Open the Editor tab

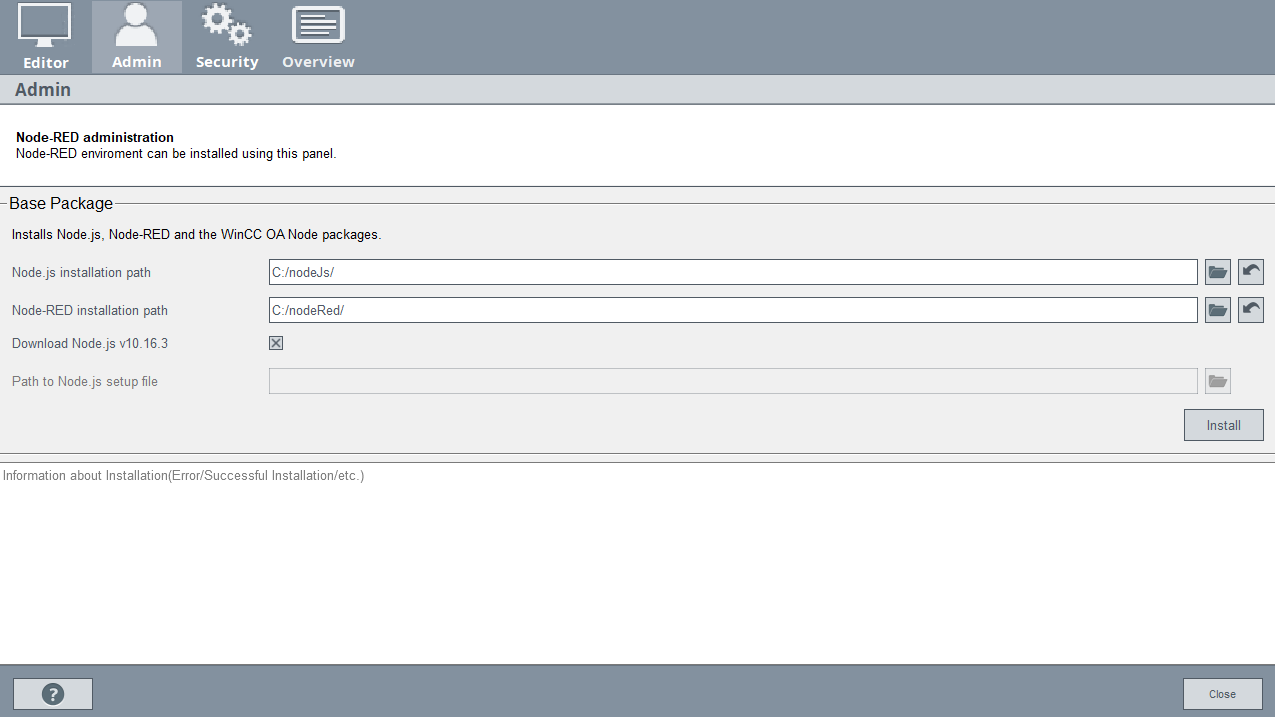[46, 37]
